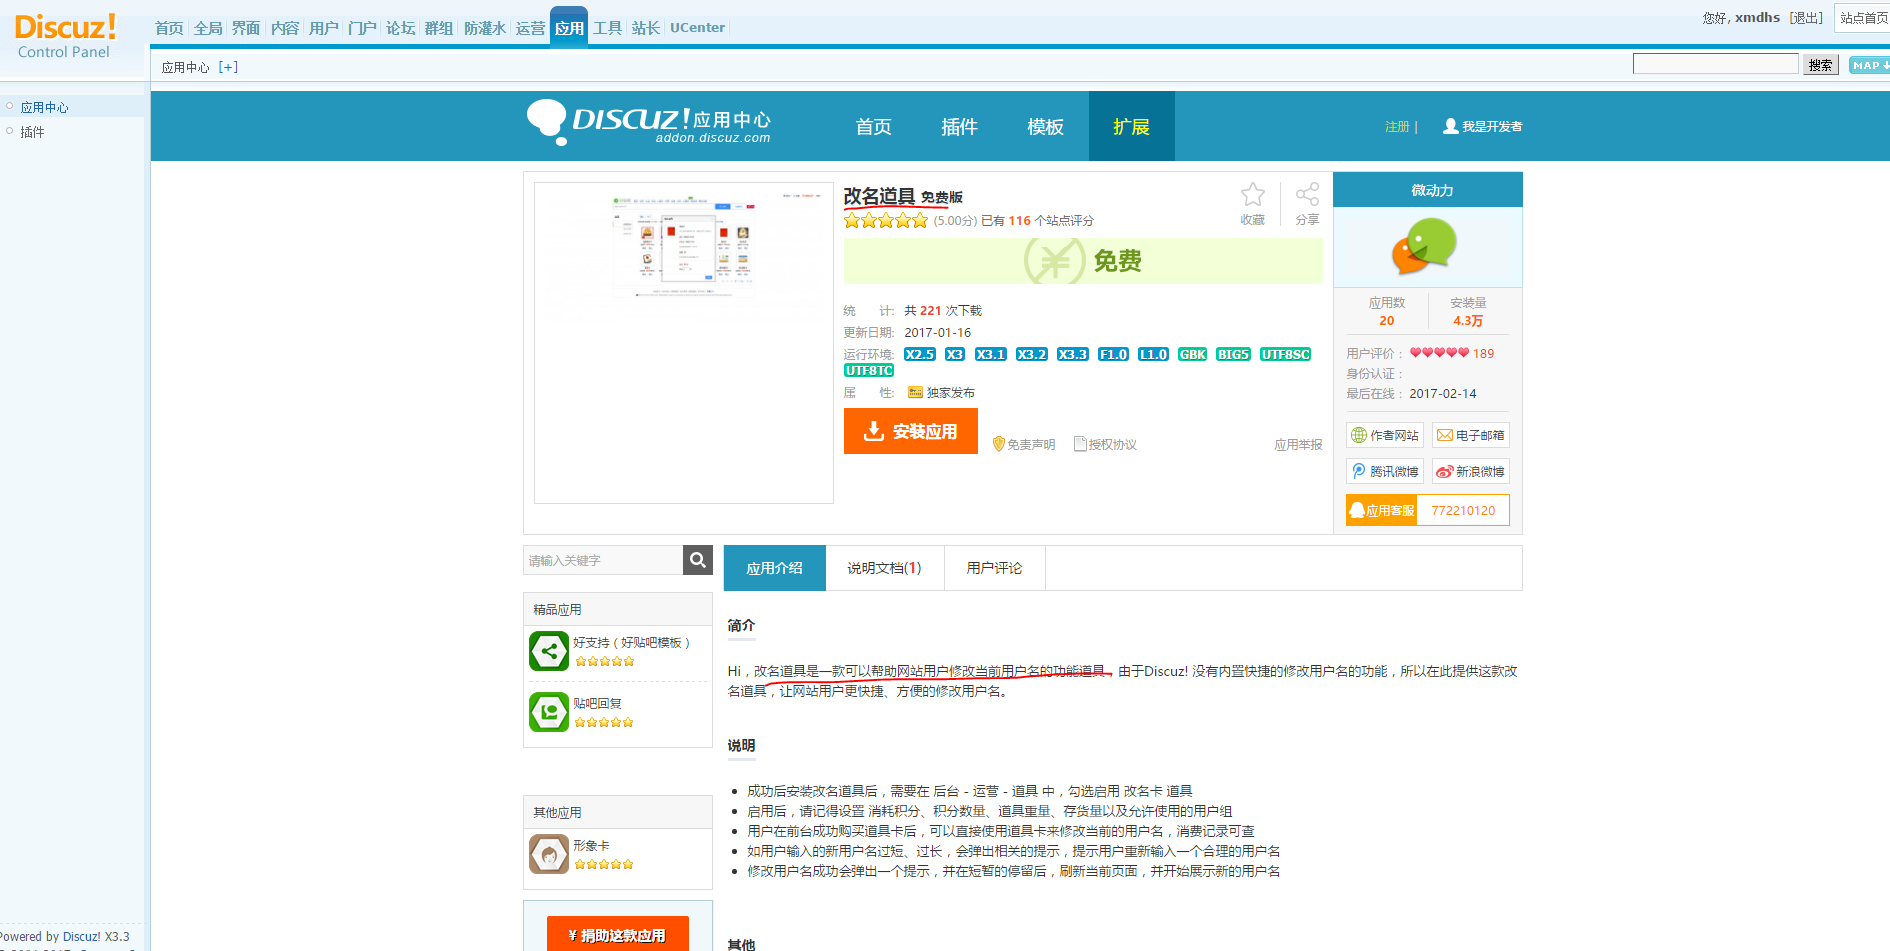Open the MAP dropdown button
The height and width of the screenshot is (951, 1890).
tap(1868, 65)
